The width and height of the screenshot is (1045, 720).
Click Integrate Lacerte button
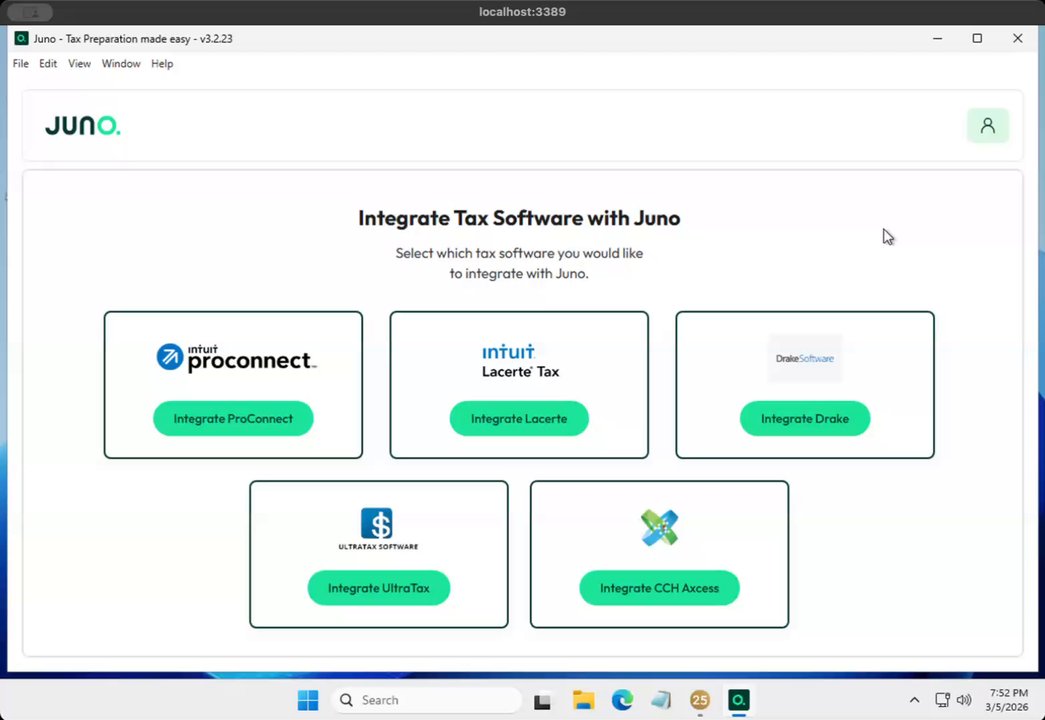click(x=519, y=419)
